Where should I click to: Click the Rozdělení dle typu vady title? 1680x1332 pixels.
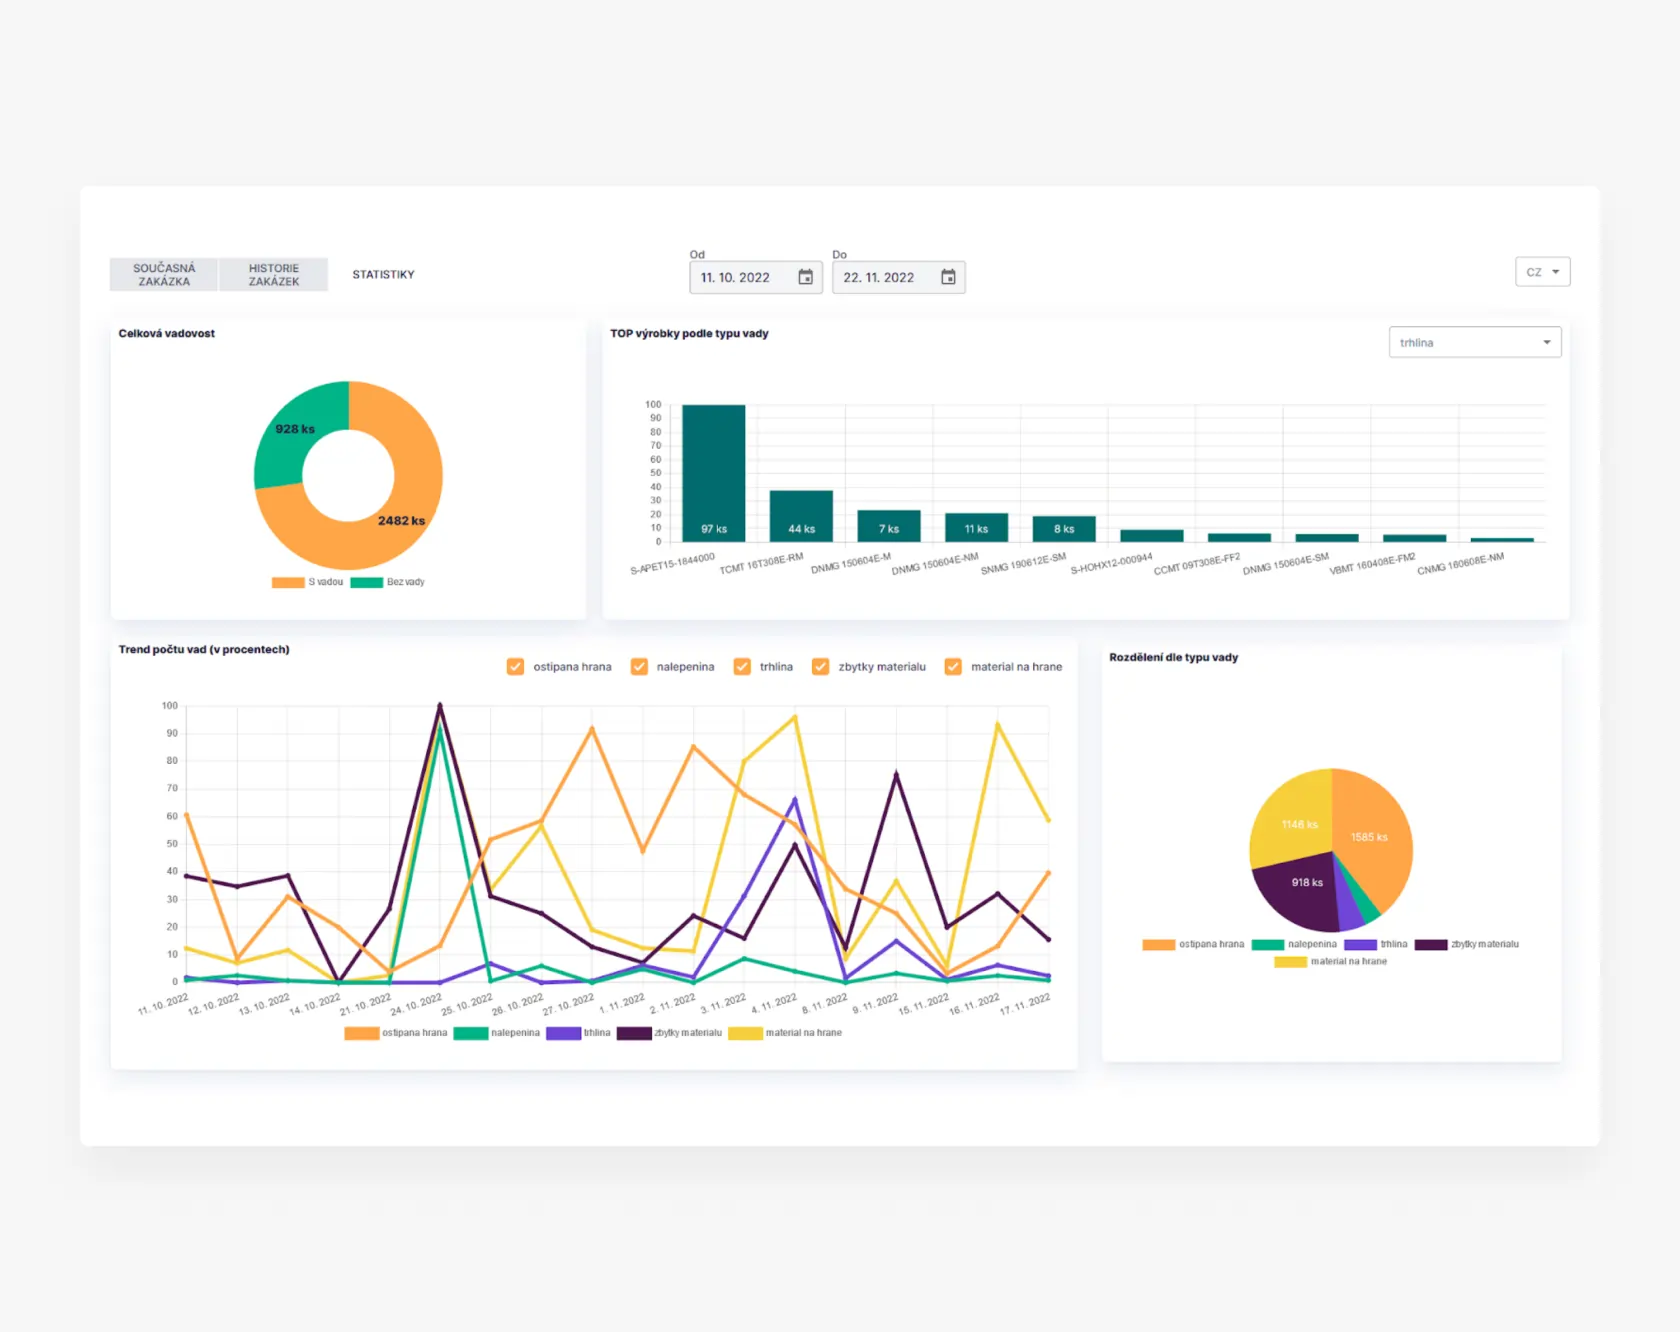pyautogui.click(x=1174, y=658)
